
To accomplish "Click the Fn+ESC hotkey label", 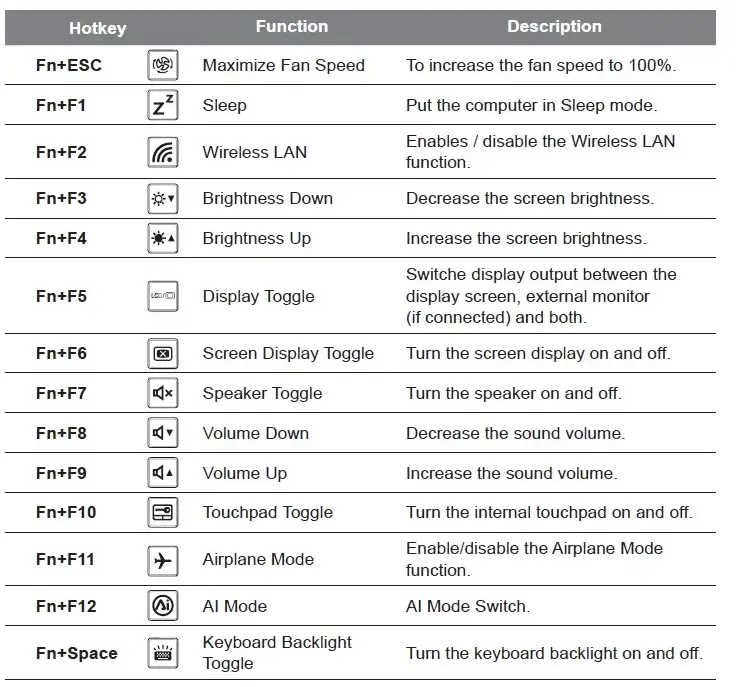I will tap(68, 66).
